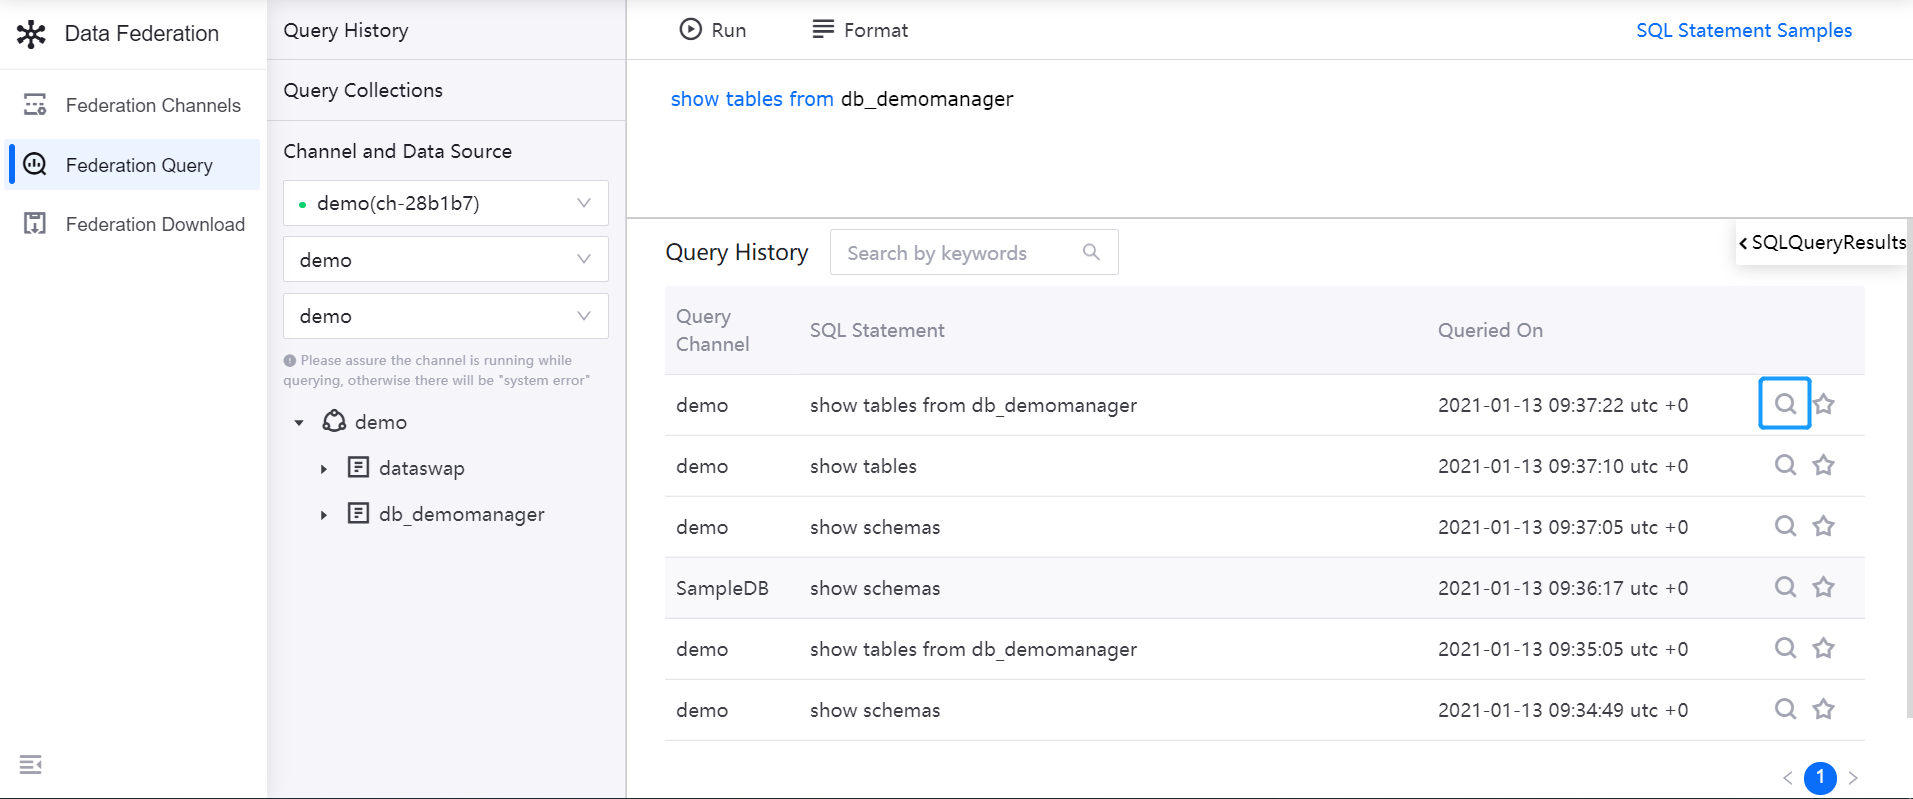Image resolution: width=1913 pixels, height=799 pixels.
Task: Open SQL Statement Samples link
Action: (1743, 30)
